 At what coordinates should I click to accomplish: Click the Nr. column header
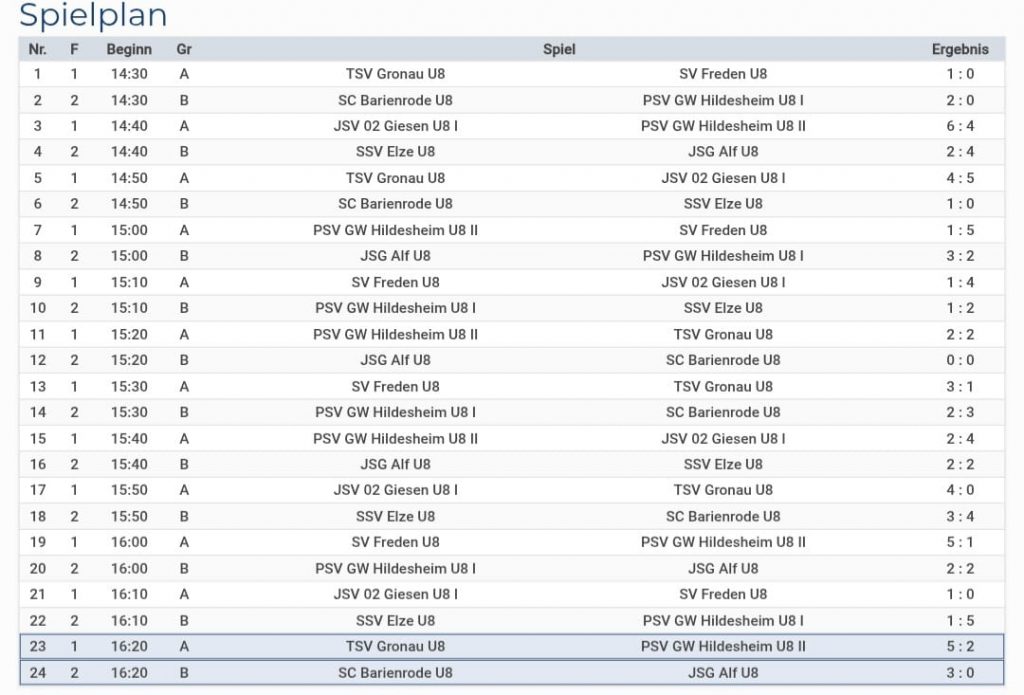coord(38,49)
